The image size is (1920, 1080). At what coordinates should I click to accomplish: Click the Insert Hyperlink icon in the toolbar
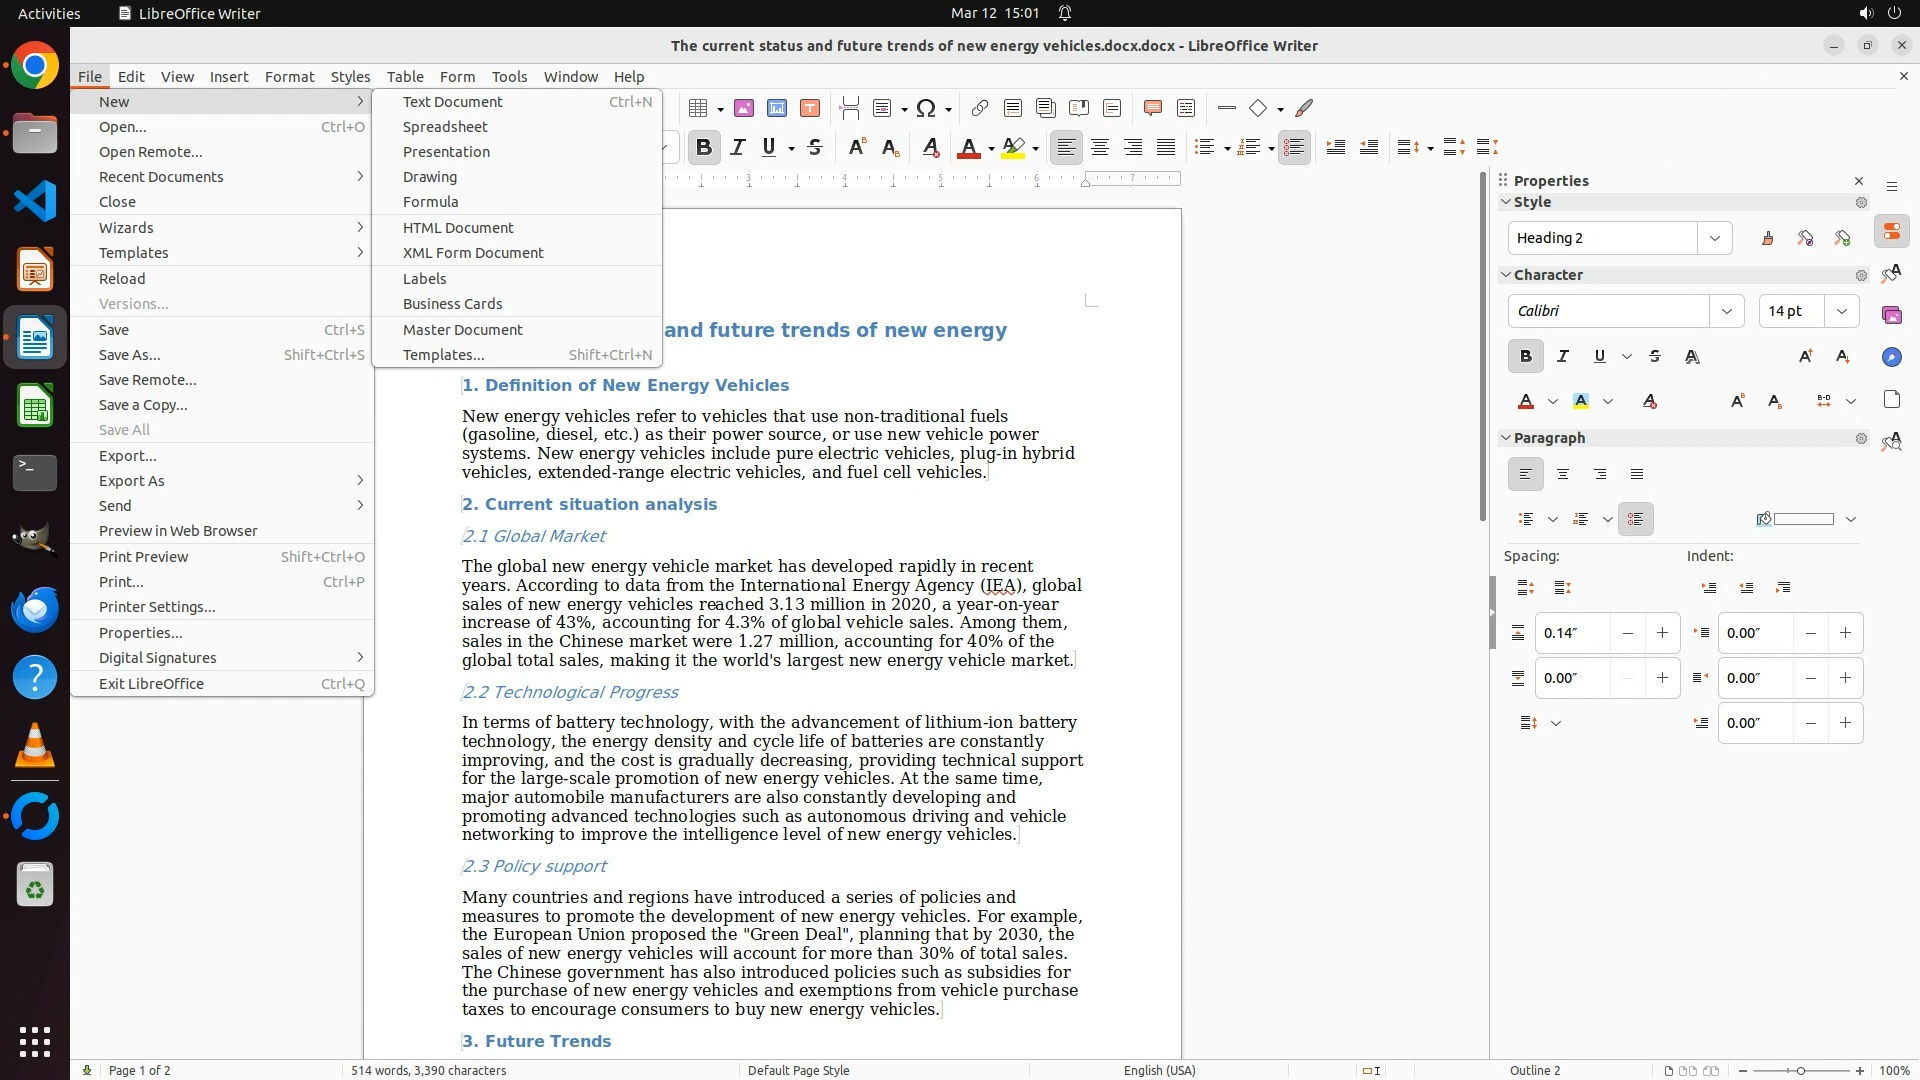(980, 108)
